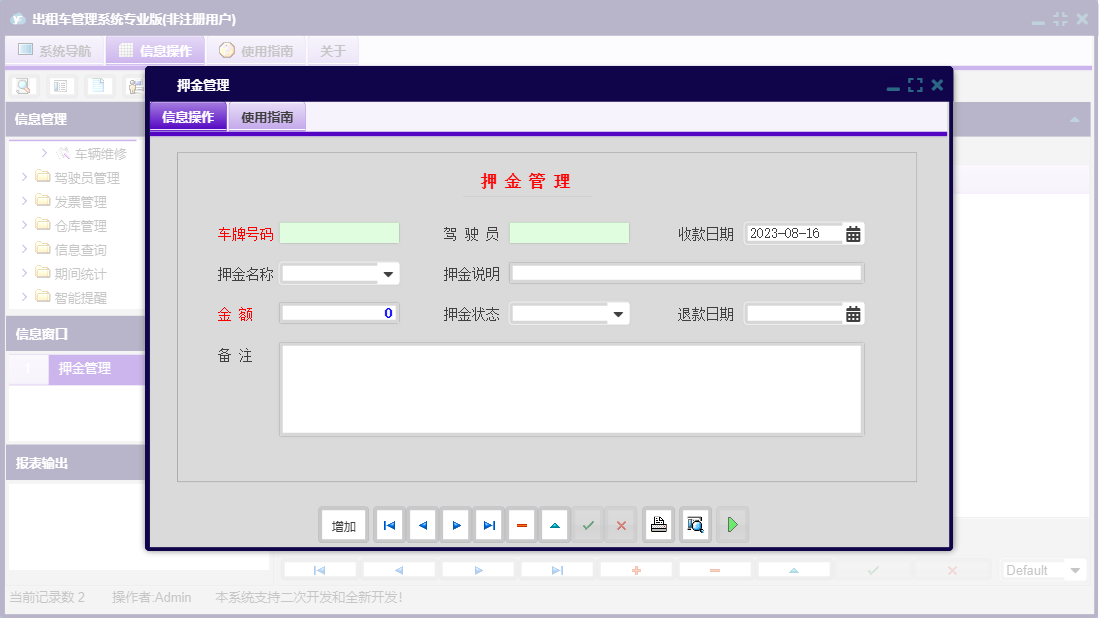1099x618 pixels.
Task: Select the search magnifier icon in left toolbar
Action: 22,86
